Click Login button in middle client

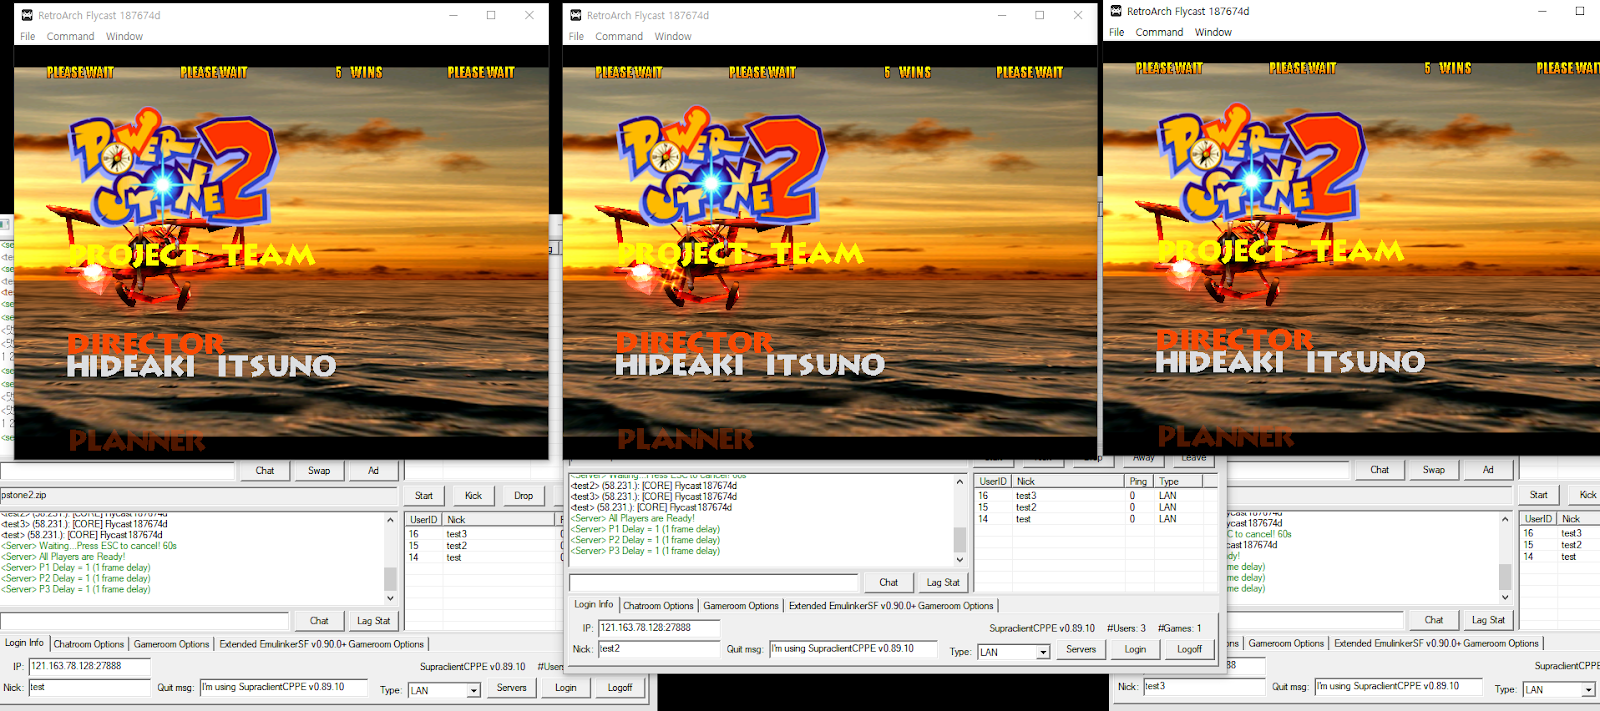(x=1135, y=649)
